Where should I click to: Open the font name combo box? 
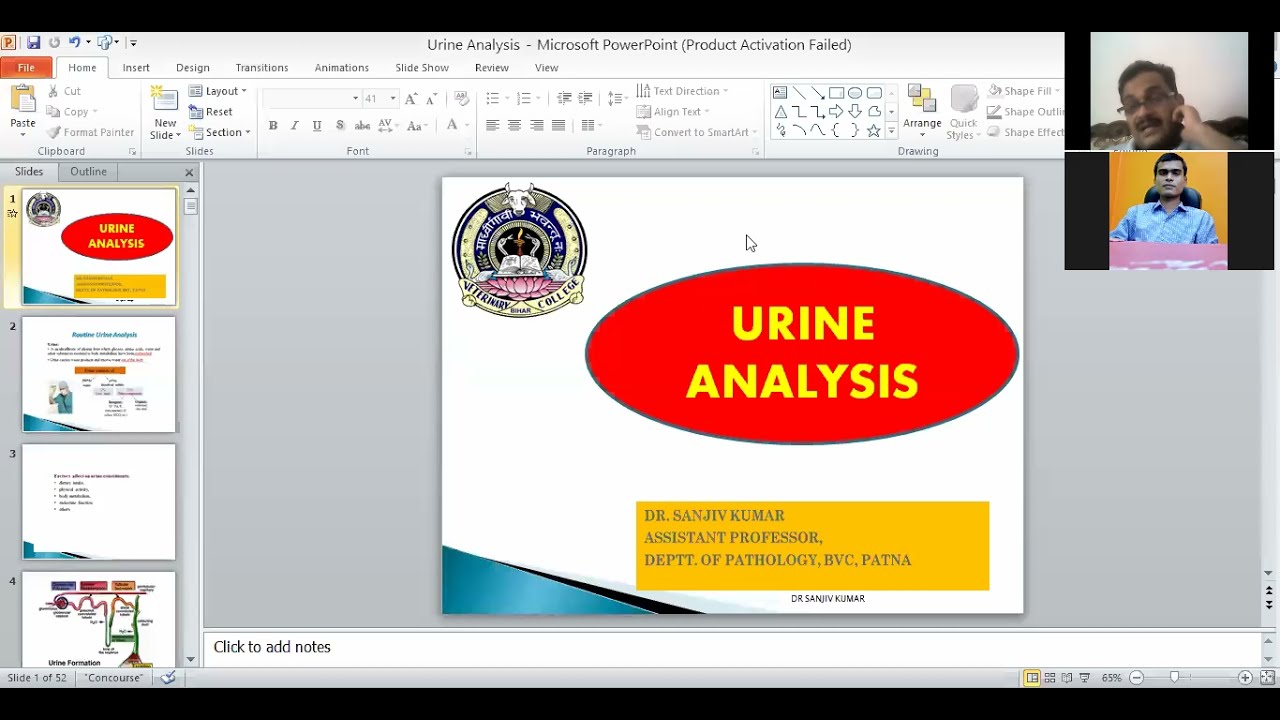313,98
